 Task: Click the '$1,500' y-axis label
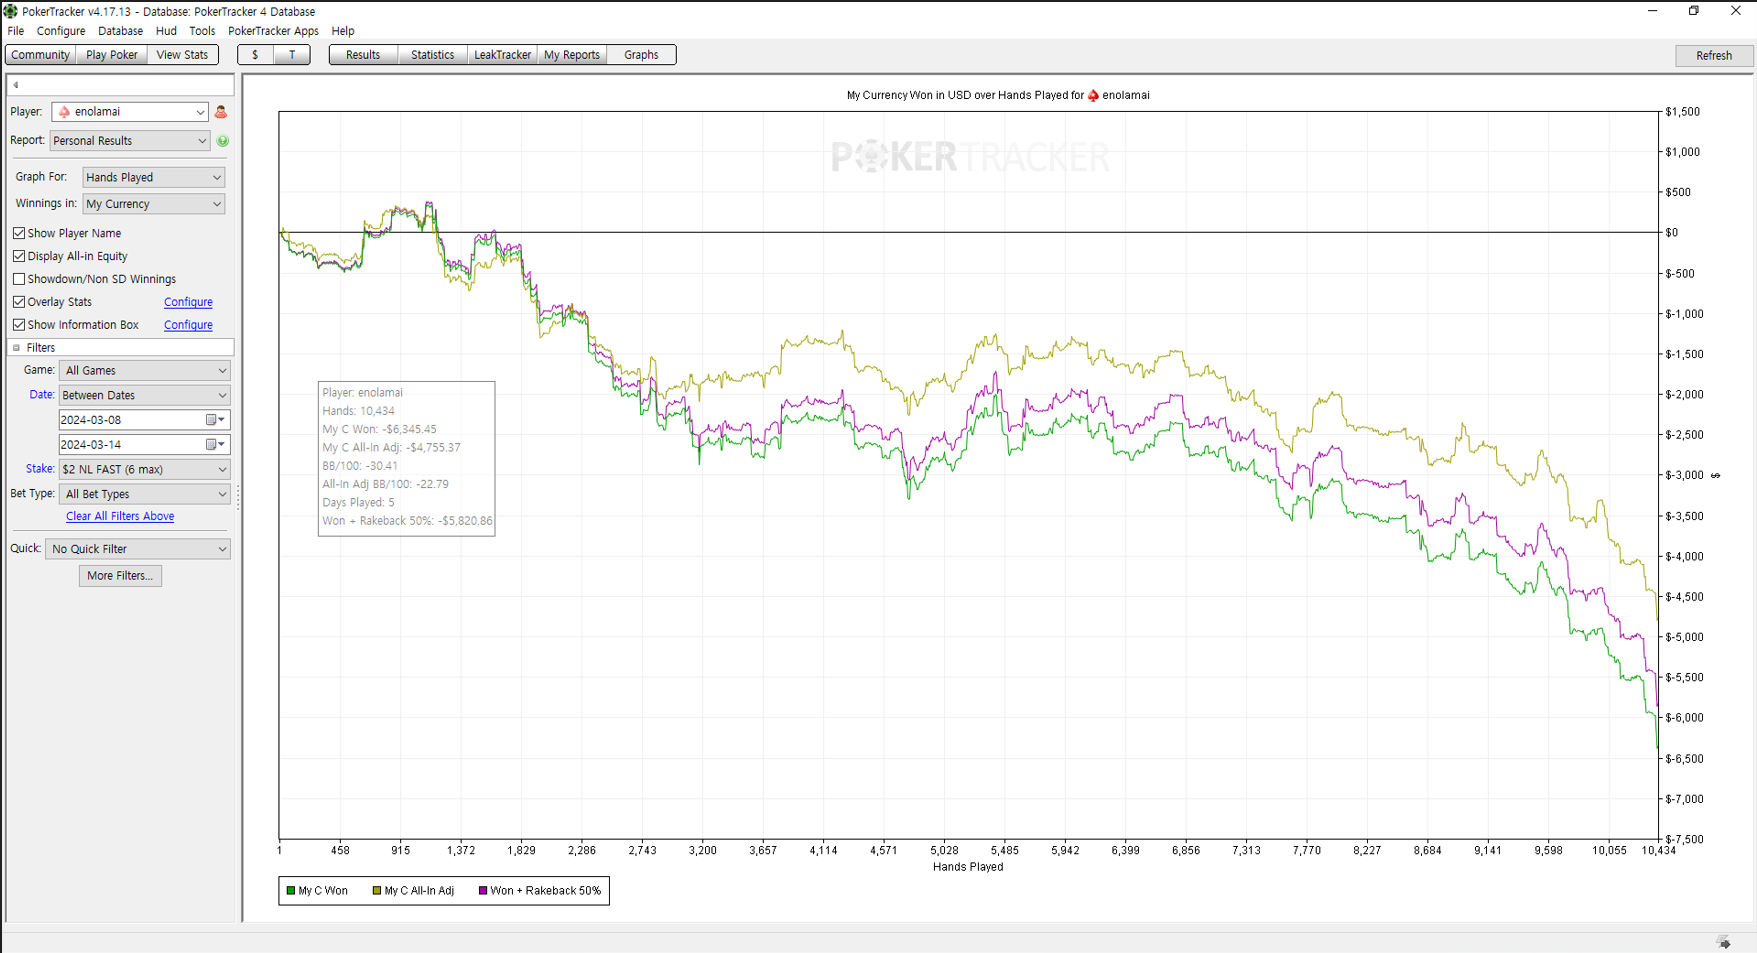[x=1682, y=112]
